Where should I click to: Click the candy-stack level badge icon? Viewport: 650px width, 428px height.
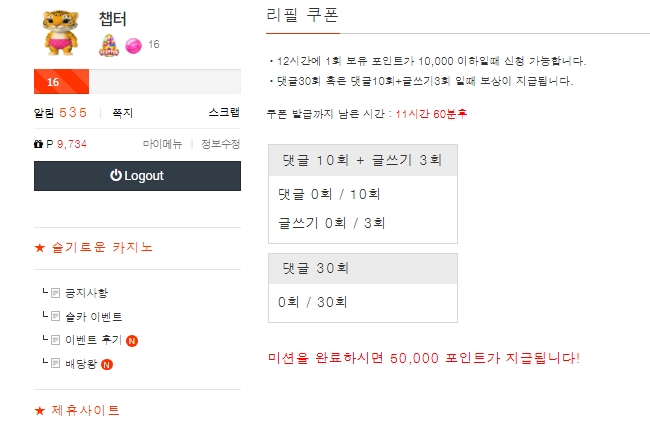coord(110,44)
